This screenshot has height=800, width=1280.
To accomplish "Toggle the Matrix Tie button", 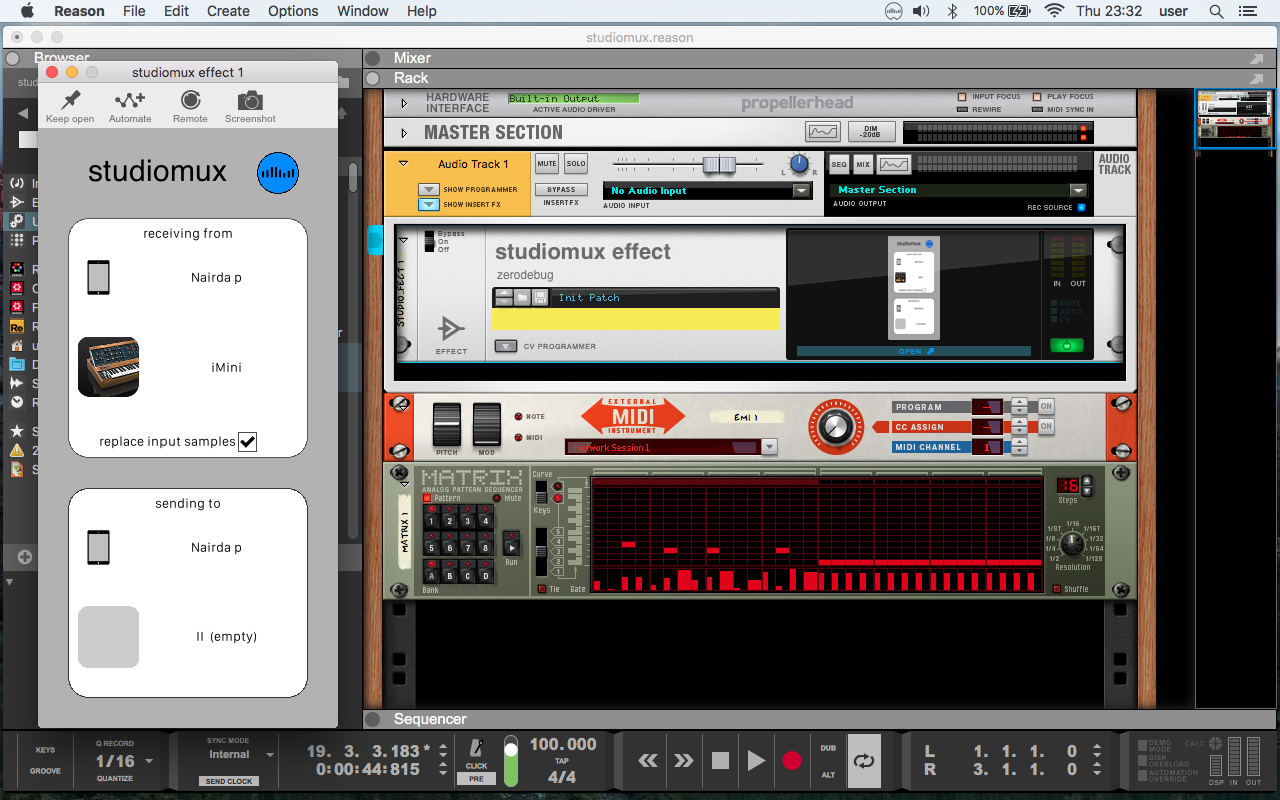I will coord(542,589).
